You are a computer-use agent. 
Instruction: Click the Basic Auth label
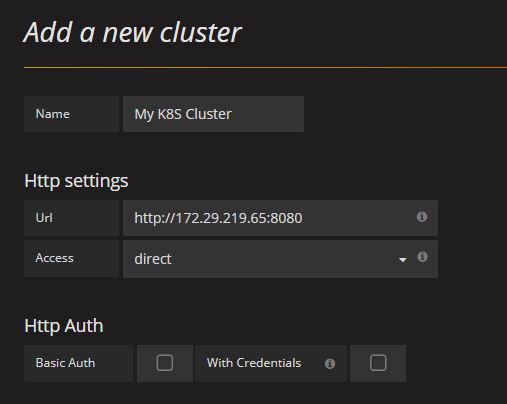pos(65,363)
